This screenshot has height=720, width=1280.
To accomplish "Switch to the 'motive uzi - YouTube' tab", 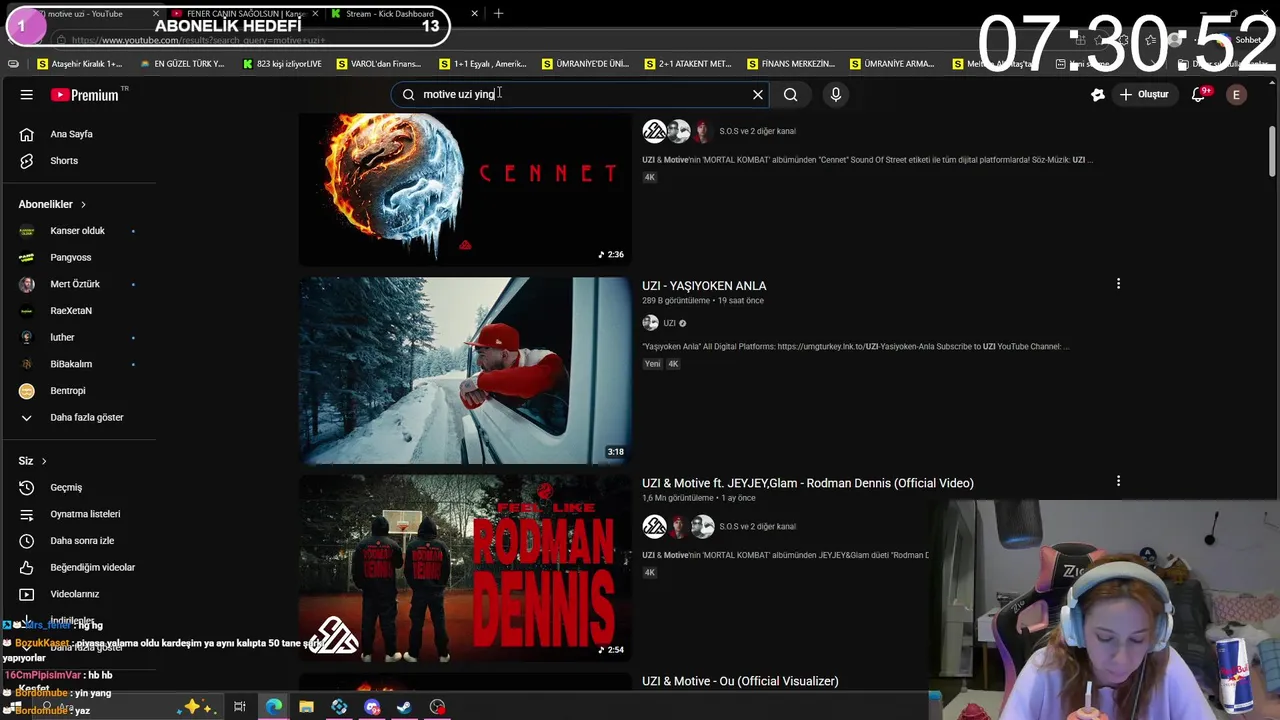I will pyautogui.click(x=85, y=14).
